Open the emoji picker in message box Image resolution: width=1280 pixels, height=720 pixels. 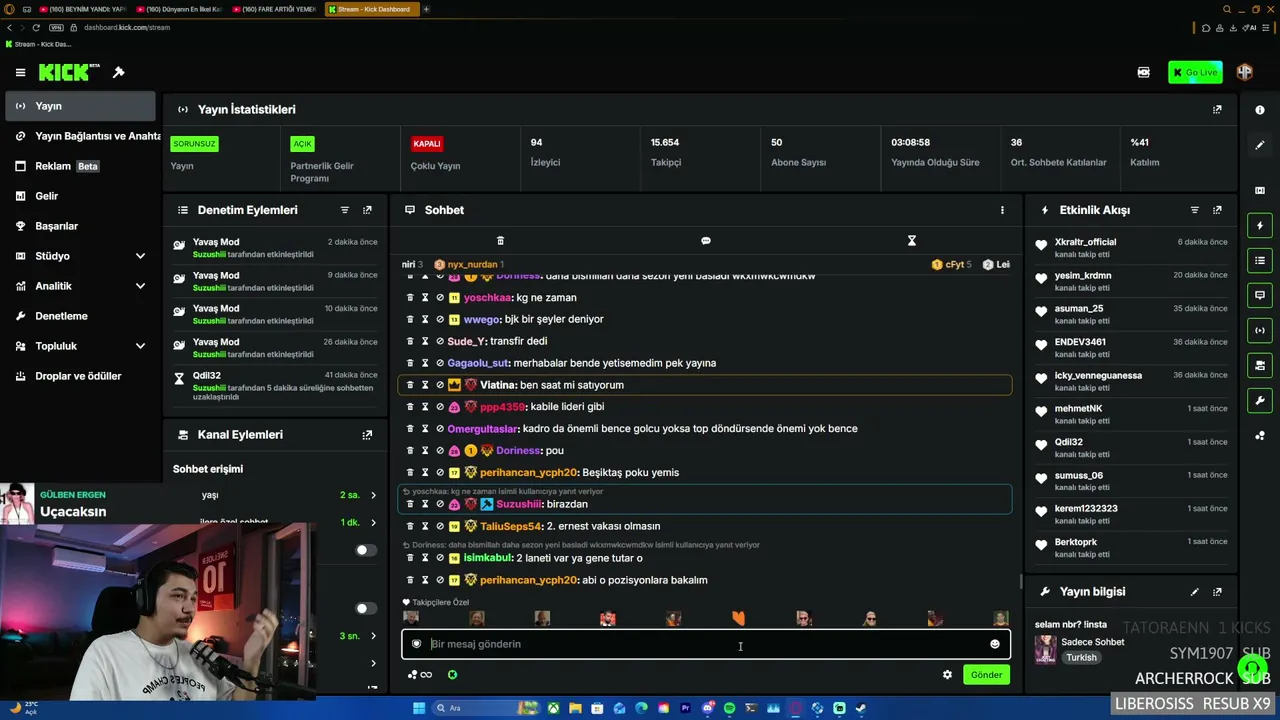995,644
